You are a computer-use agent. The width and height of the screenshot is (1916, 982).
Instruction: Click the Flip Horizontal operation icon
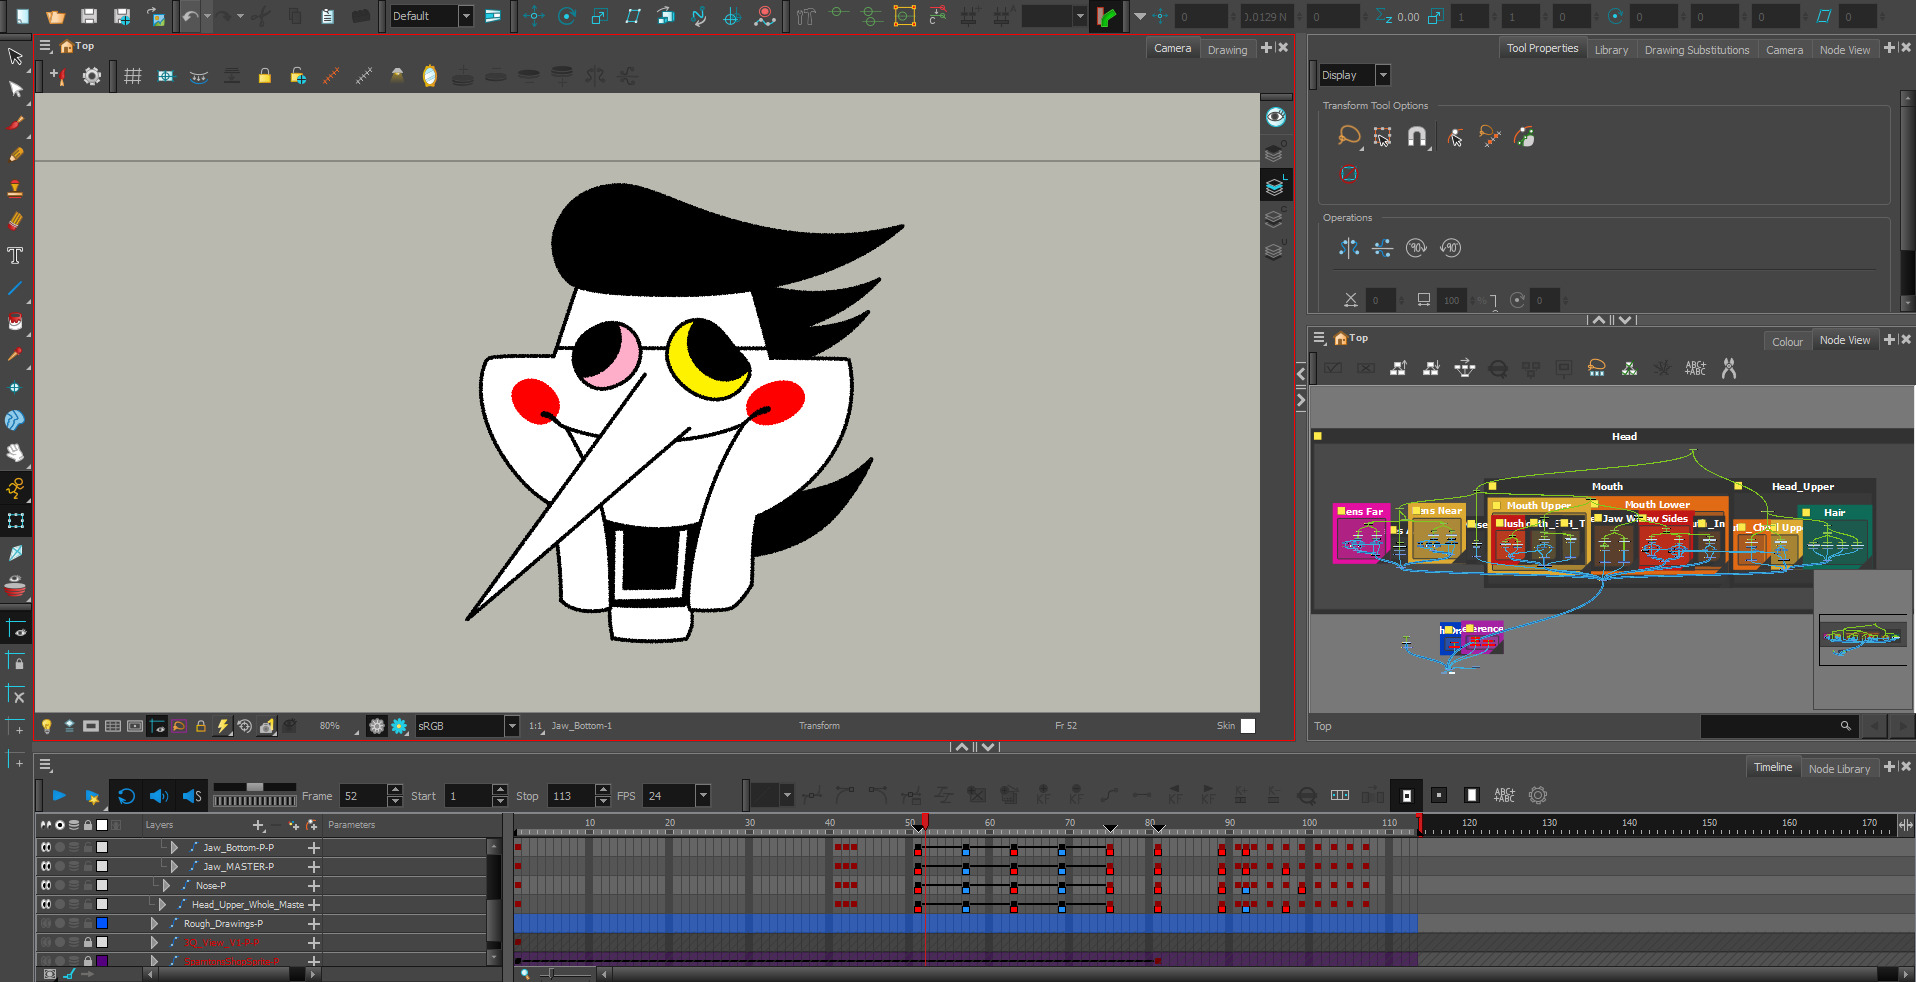point(1349,248)
